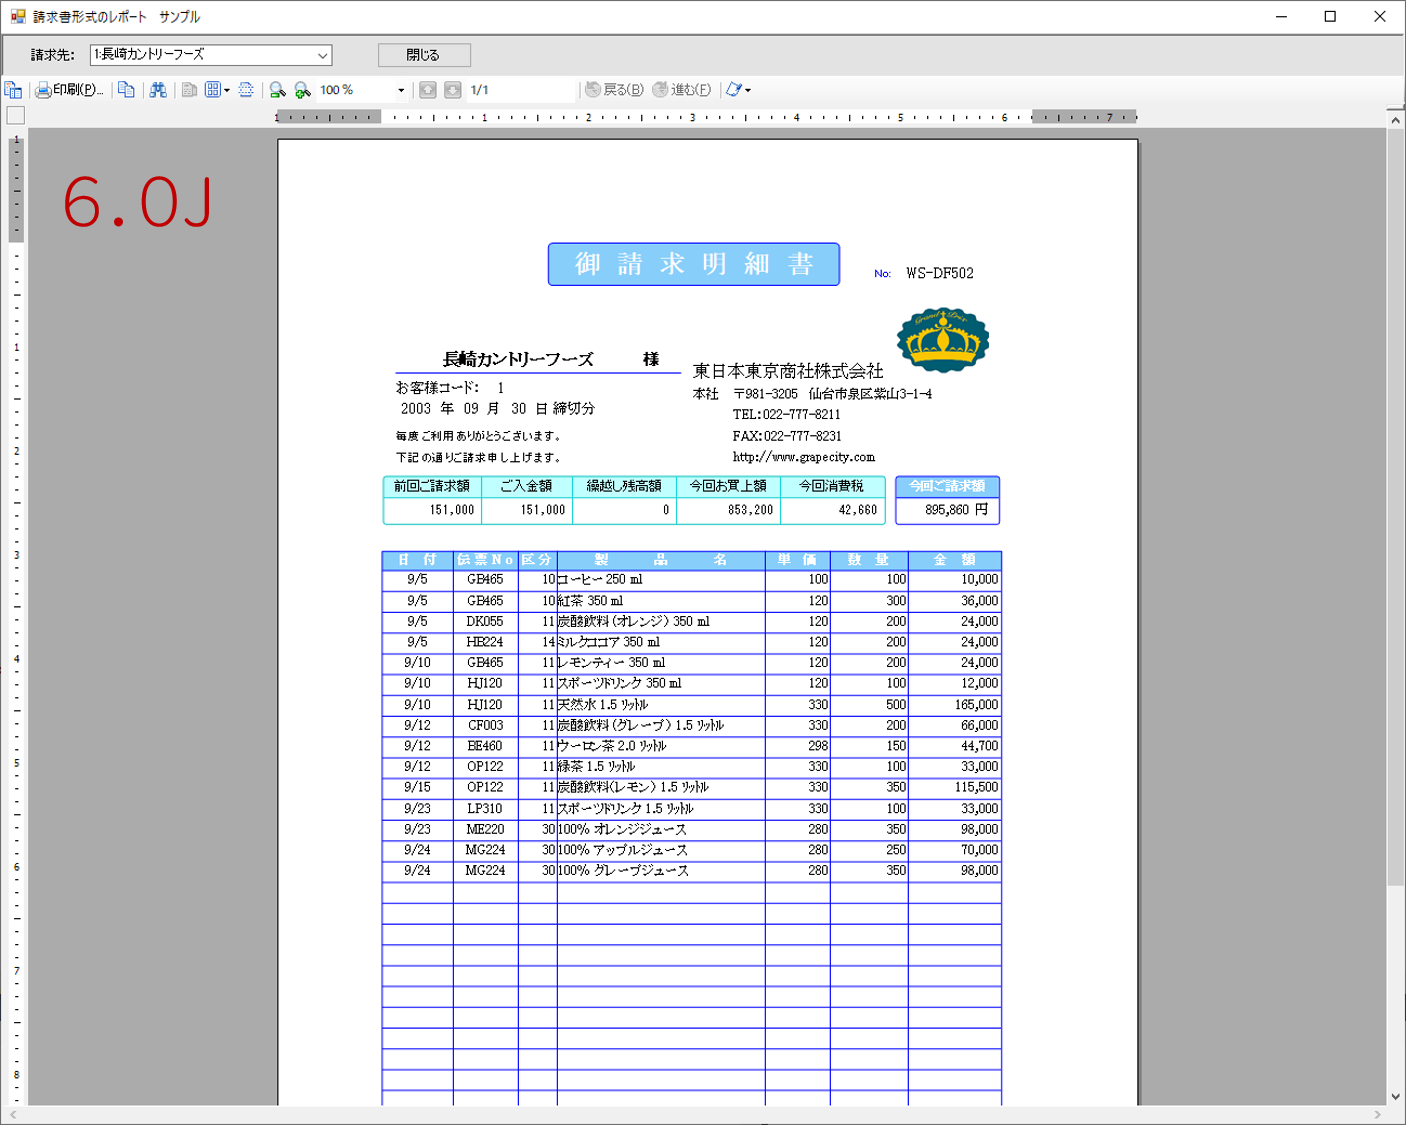Zoom out with the magnifier minus icon

[278, 90]
